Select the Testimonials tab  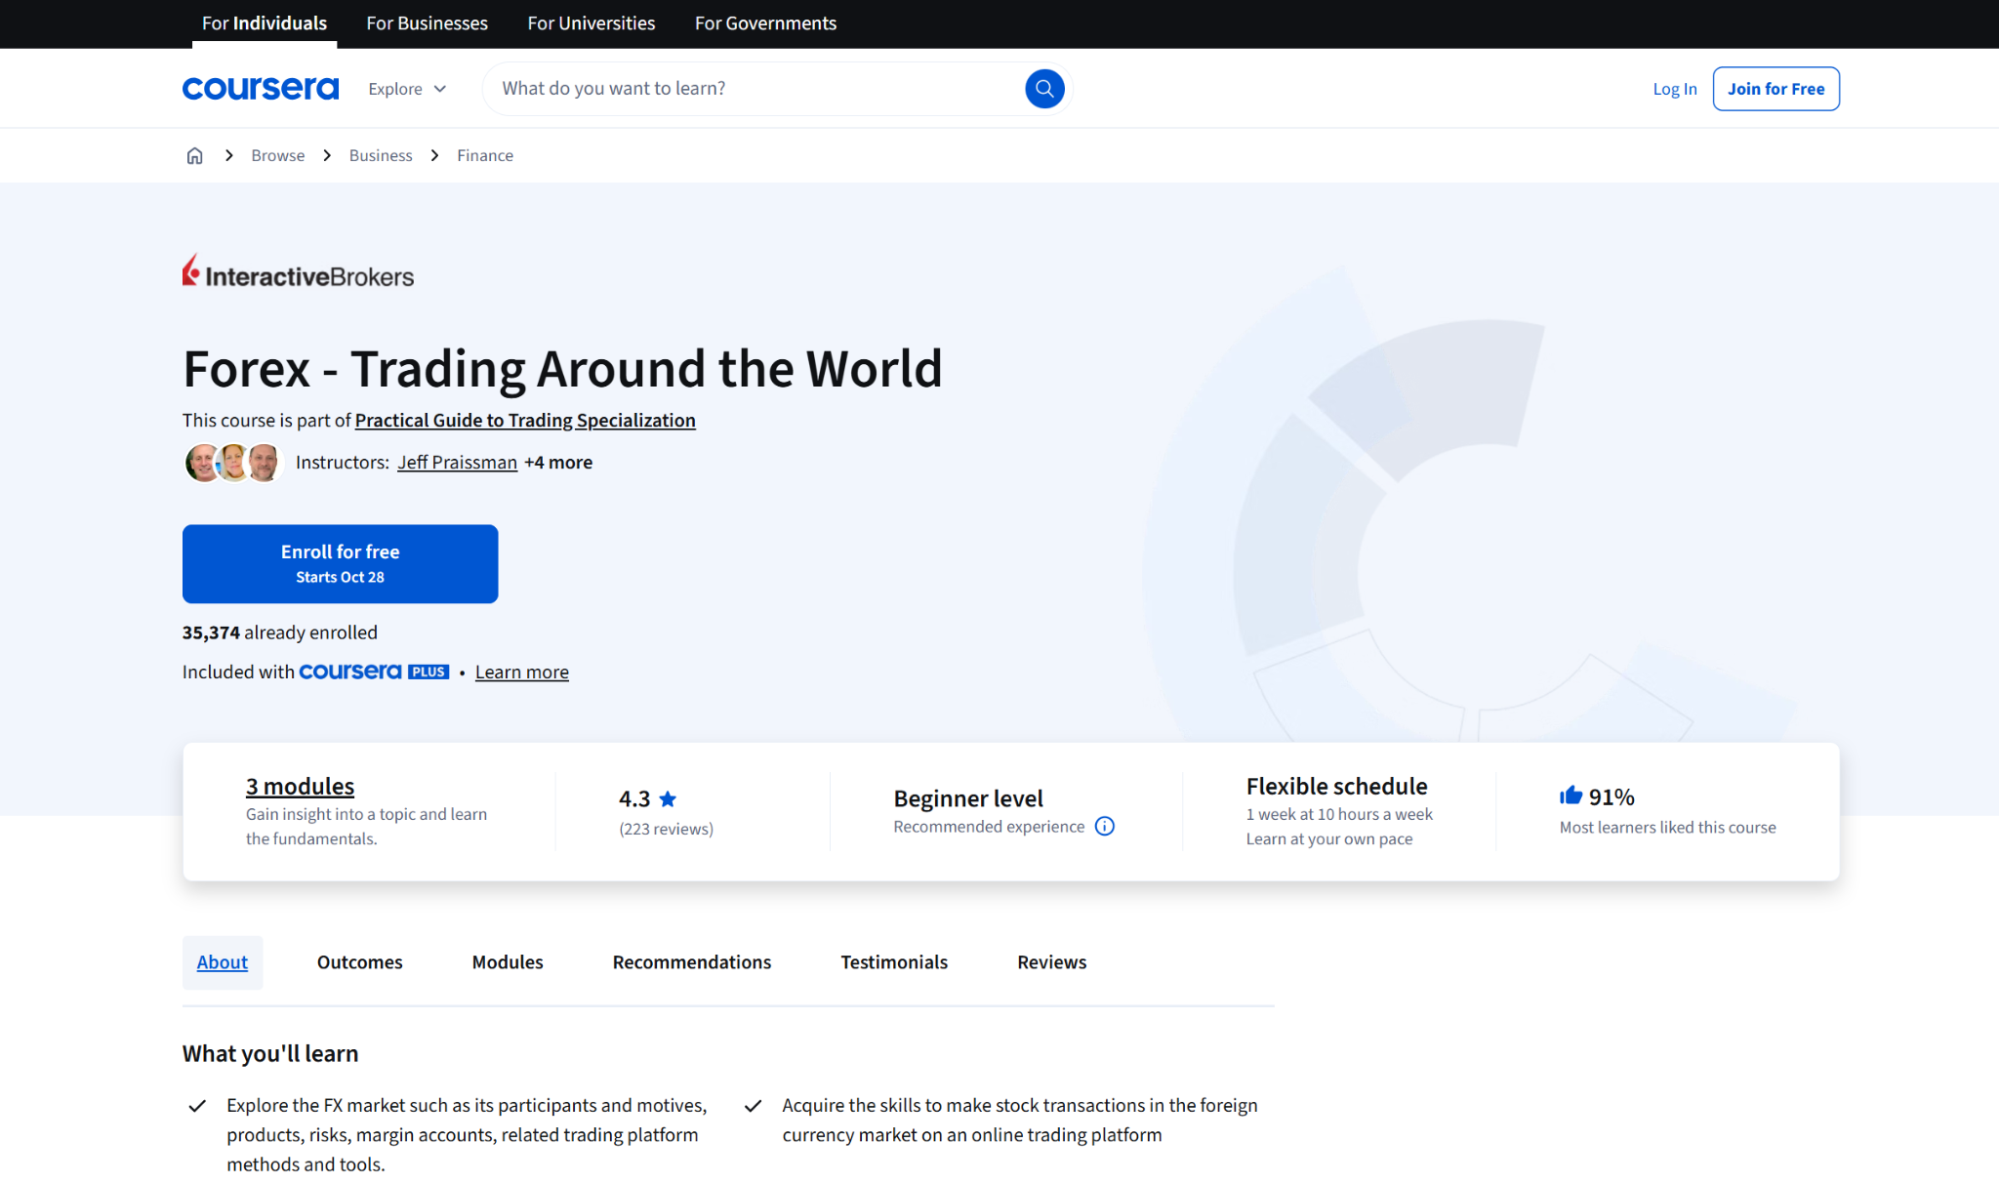tap(894, 962)
